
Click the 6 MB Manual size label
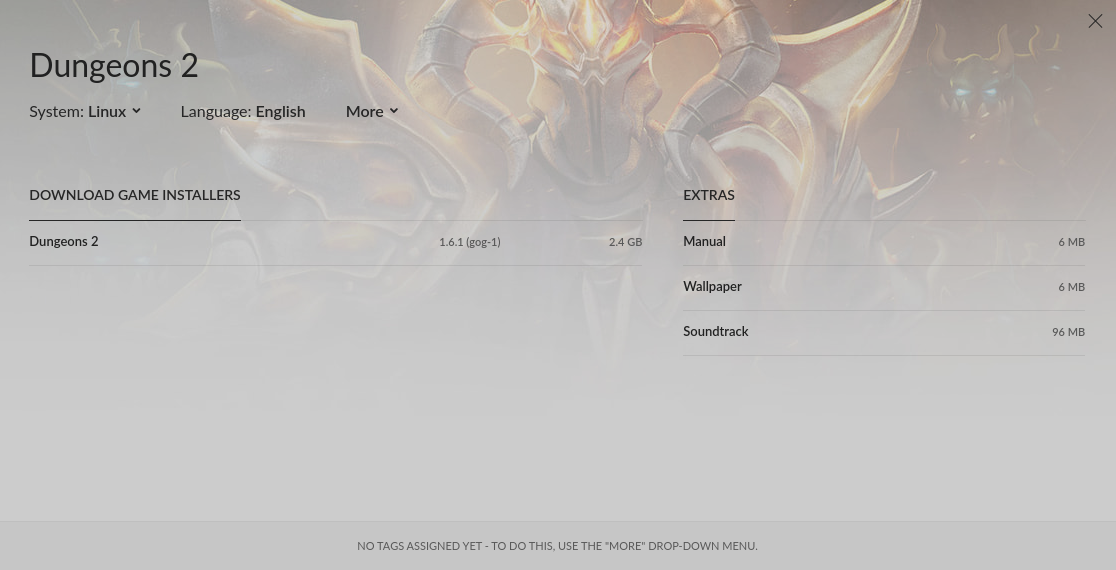coord(1071,242)
